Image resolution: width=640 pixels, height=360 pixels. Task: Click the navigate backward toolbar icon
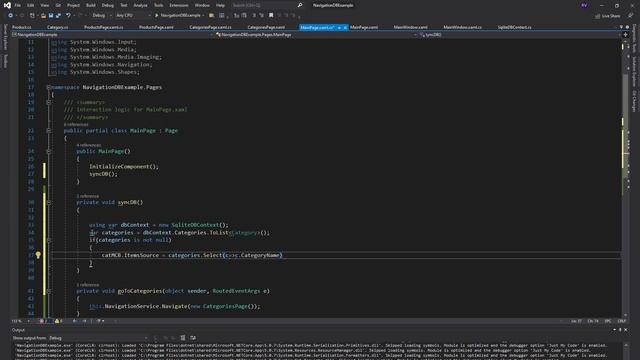click(x=10, y=16)
